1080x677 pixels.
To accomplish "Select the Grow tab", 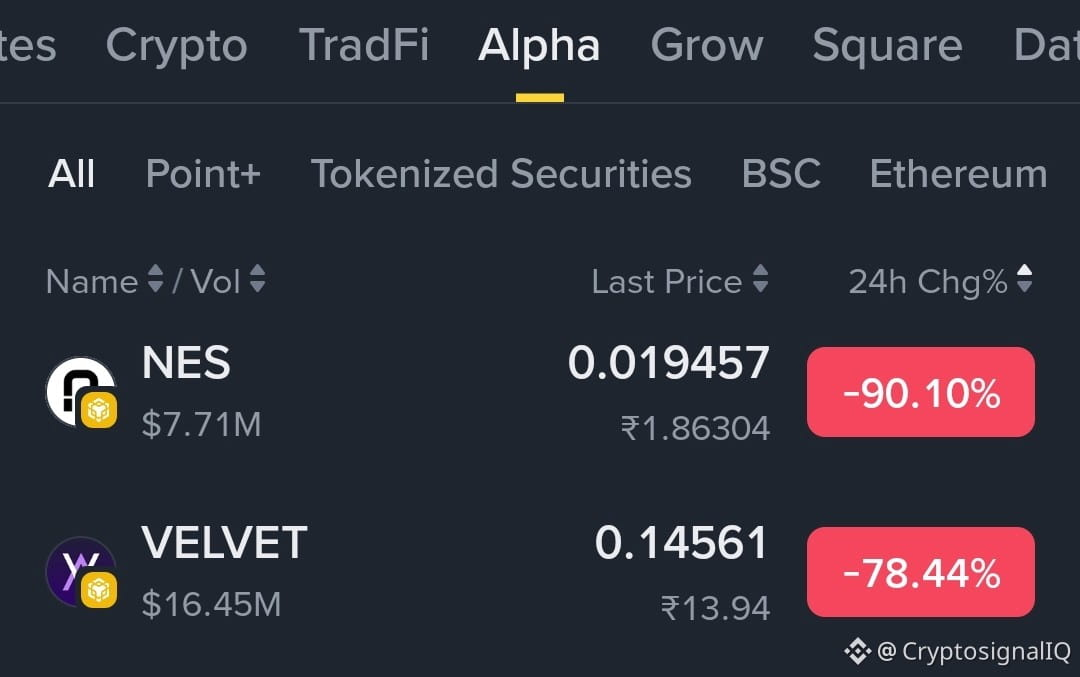I will click(707, 45).
